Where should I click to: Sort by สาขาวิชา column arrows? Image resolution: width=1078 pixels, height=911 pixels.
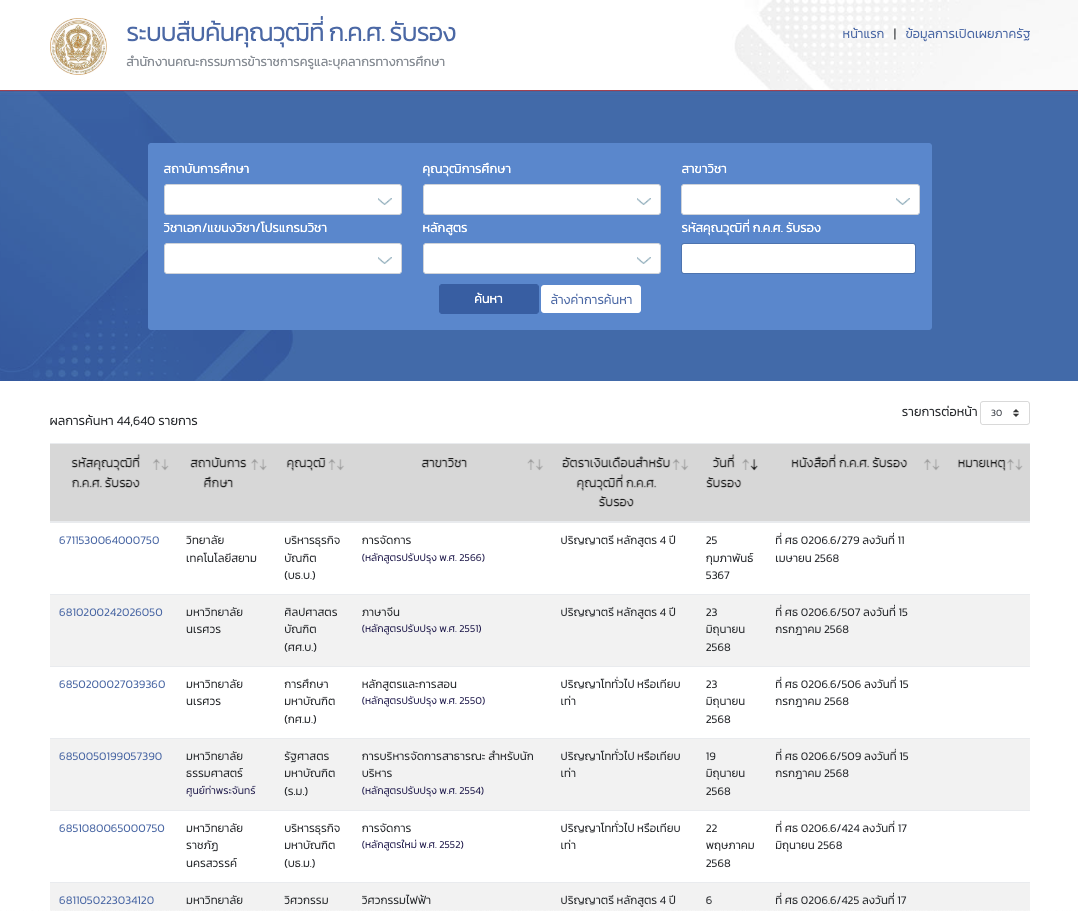click(x=535, y=465)
